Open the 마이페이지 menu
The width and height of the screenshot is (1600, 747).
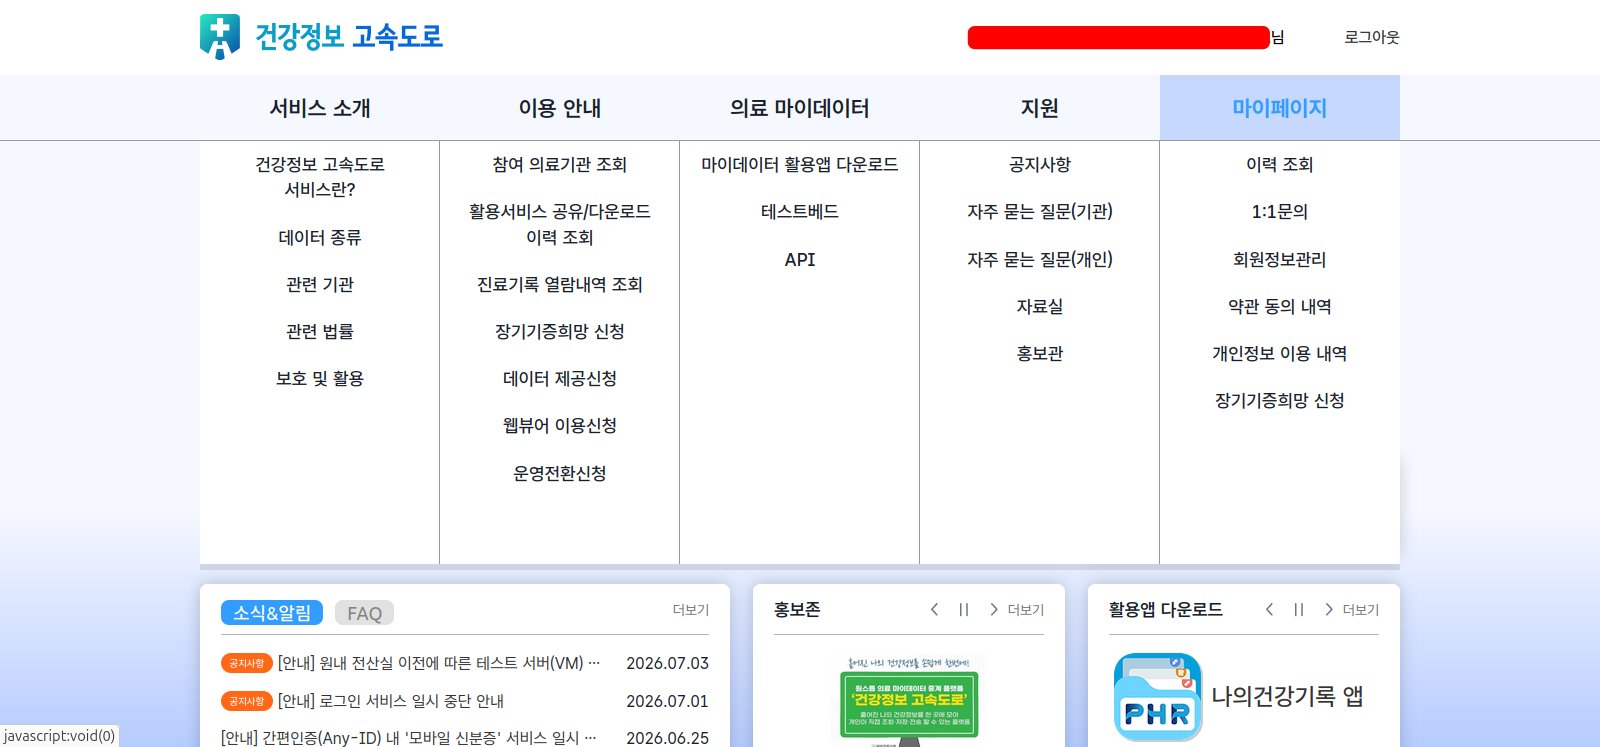coord(1280,108)
